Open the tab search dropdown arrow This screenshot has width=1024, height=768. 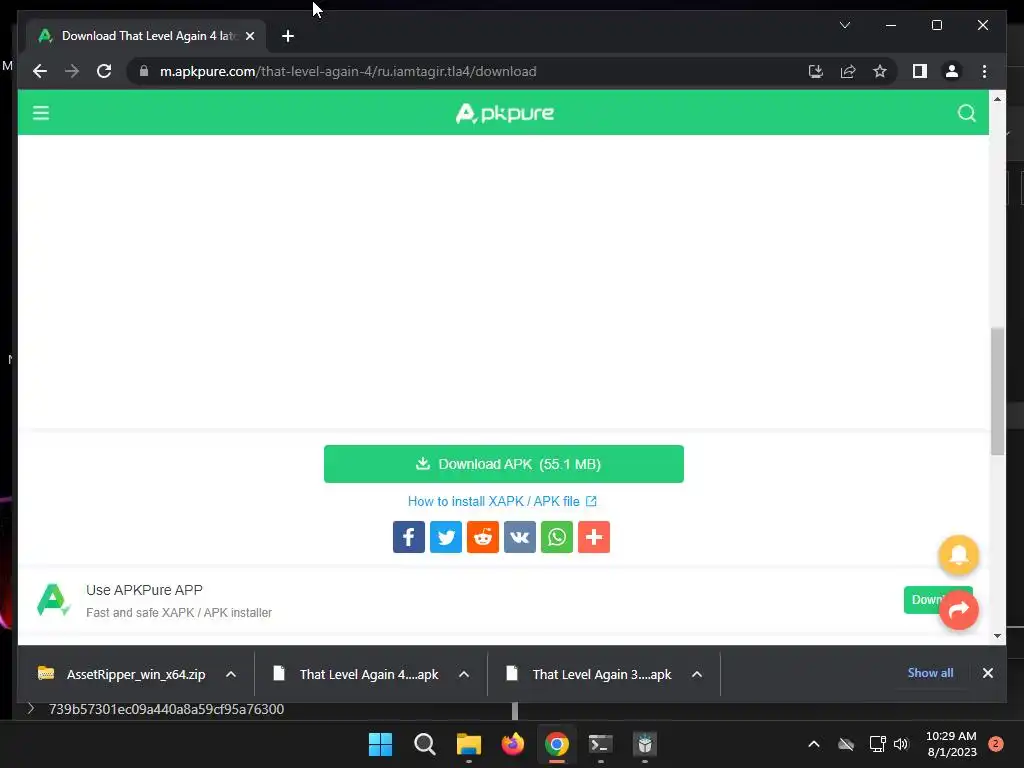[x=844, y=25]
